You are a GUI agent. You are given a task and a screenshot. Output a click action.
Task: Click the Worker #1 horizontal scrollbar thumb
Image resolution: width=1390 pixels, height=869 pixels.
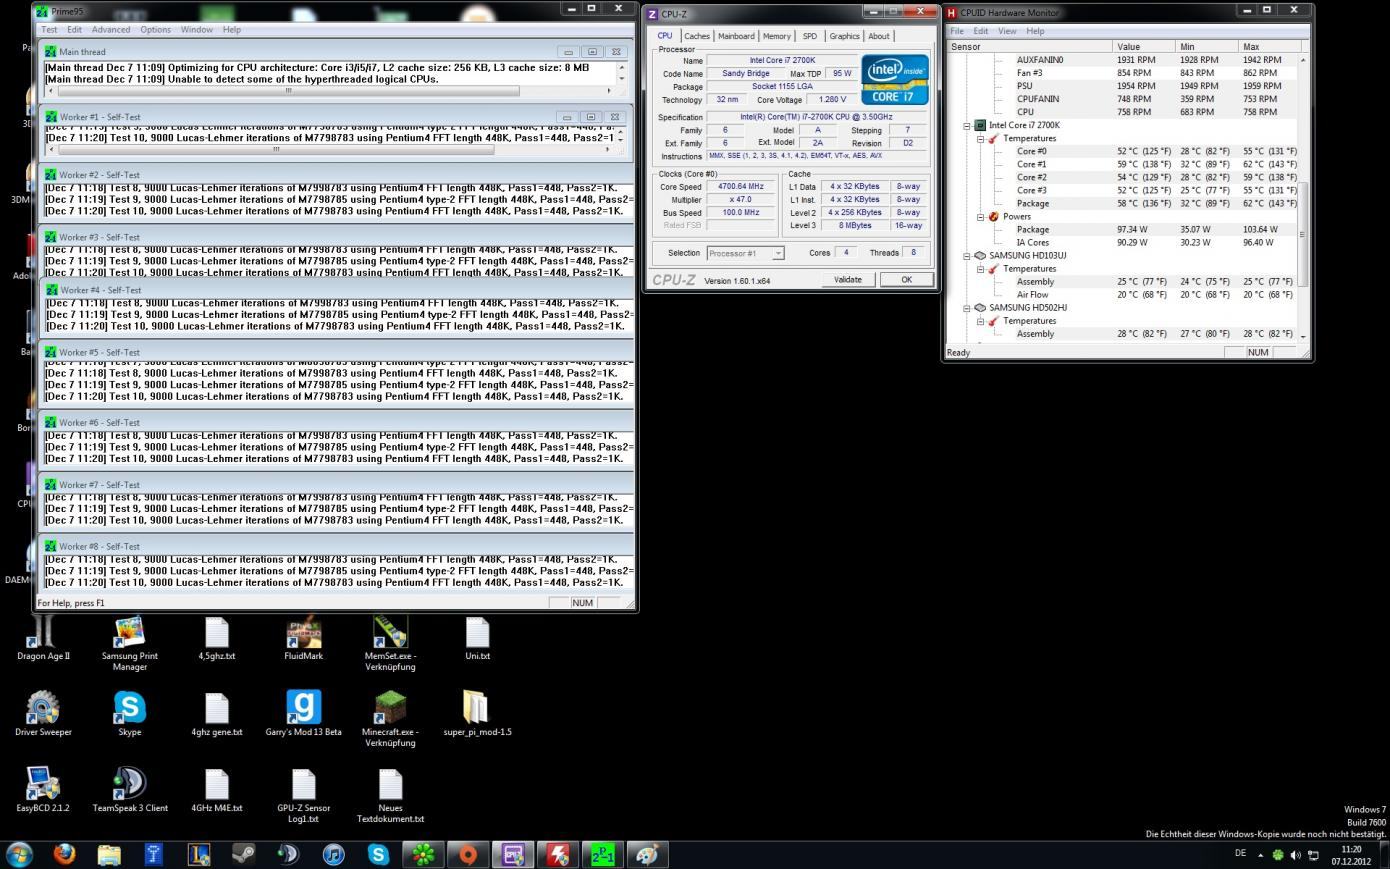pos(277,150)
